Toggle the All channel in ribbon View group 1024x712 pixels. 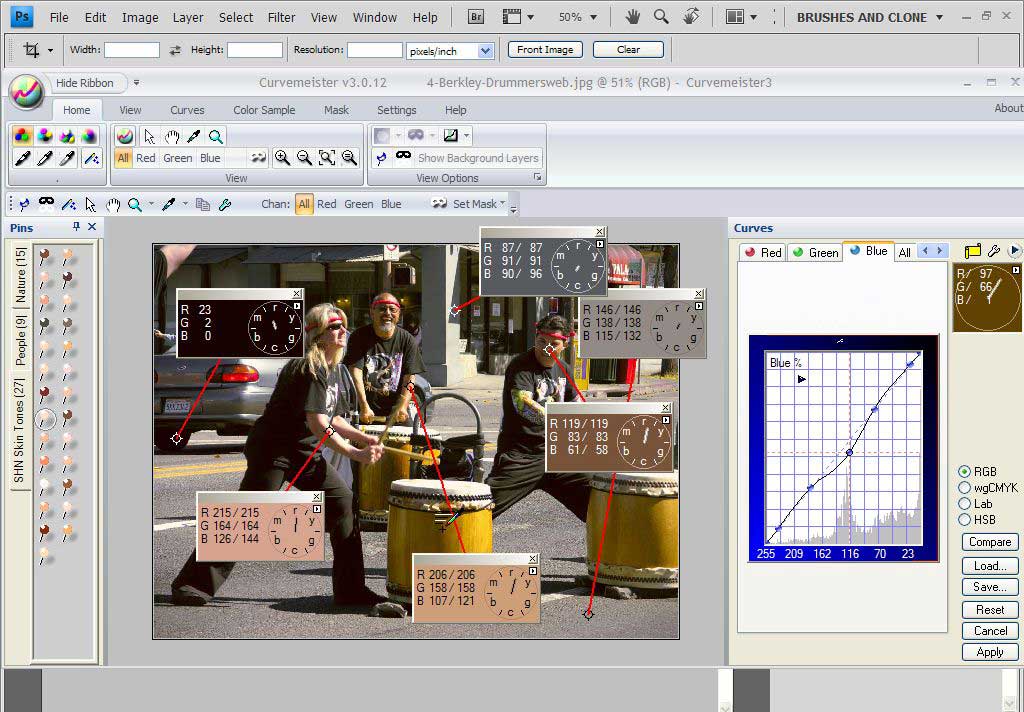click(123, 158)
